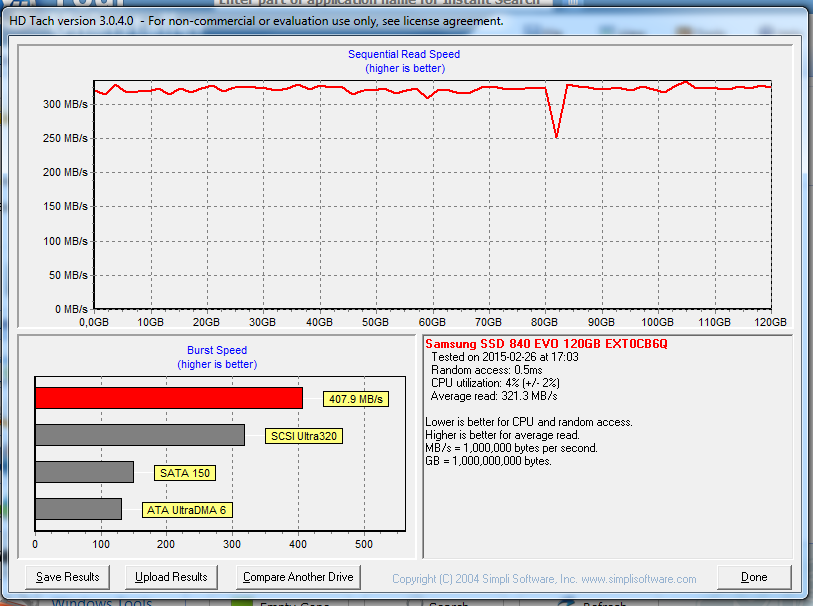
Task: Click the Simpli Software copyright text
Action: click(544, 579)
